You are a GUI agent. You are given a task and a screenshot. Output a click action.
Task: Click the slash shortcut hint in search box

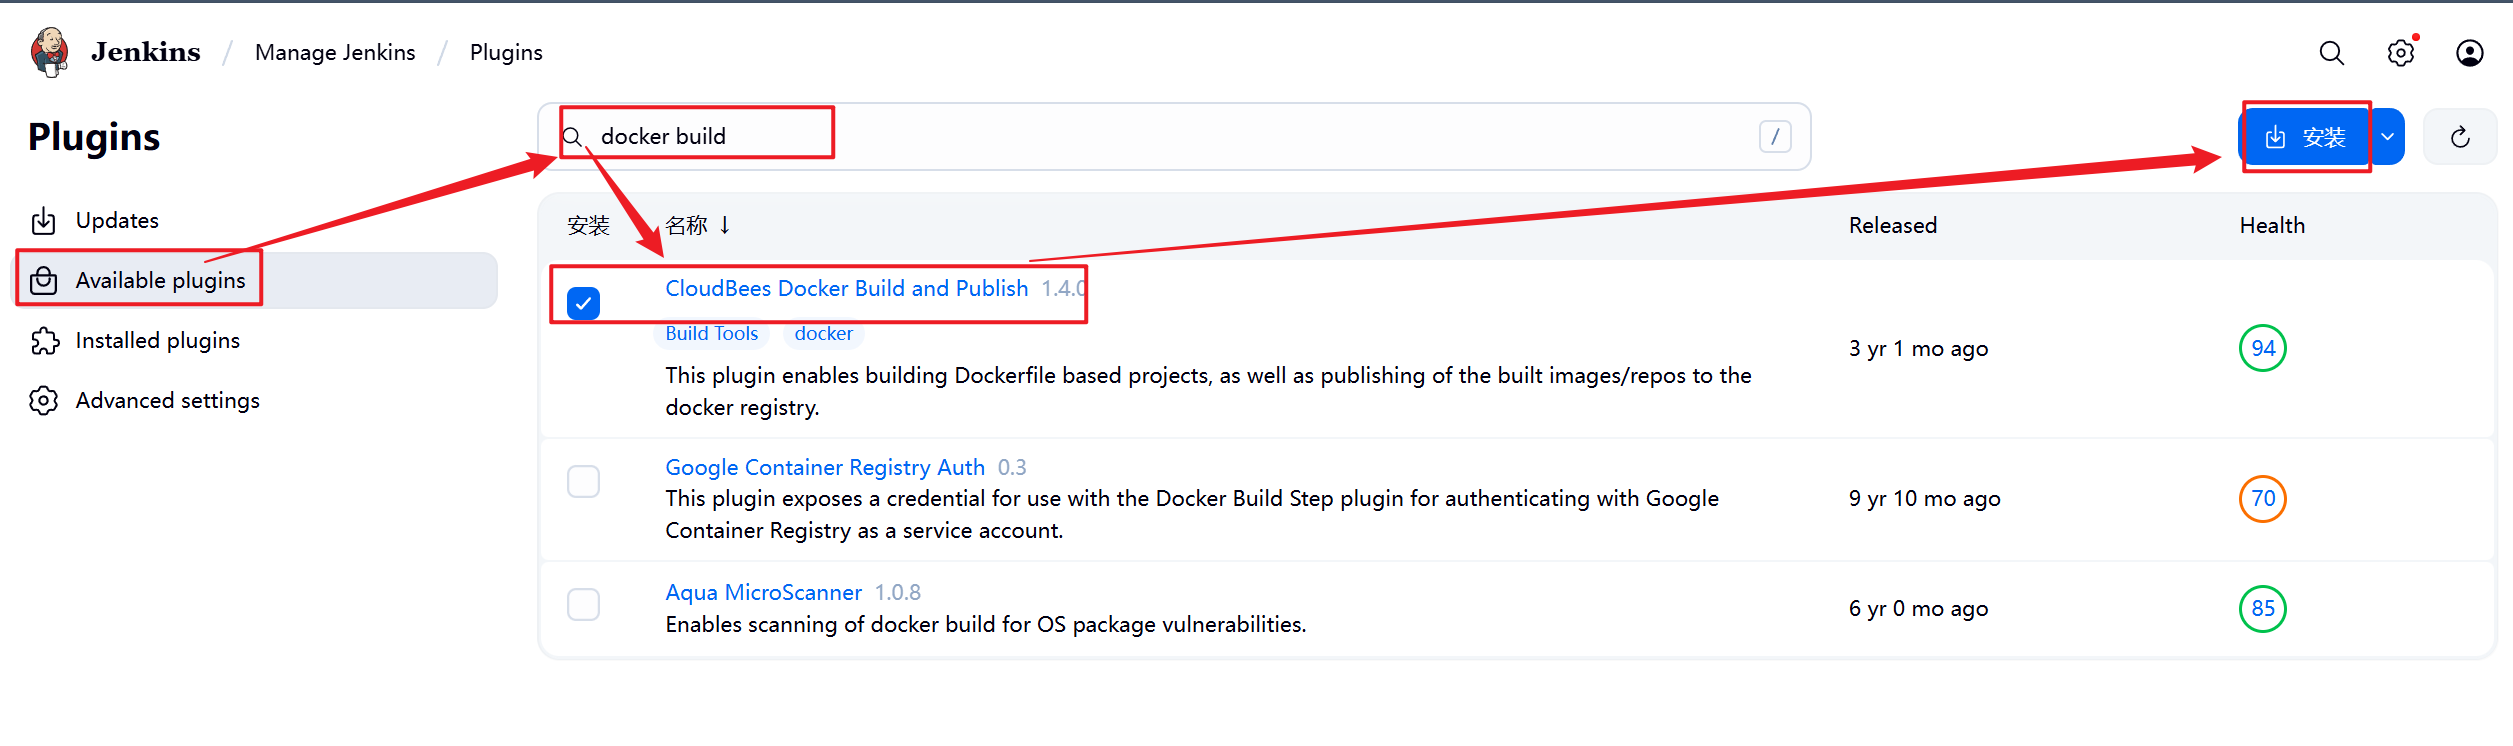(x=1775, y=137)
